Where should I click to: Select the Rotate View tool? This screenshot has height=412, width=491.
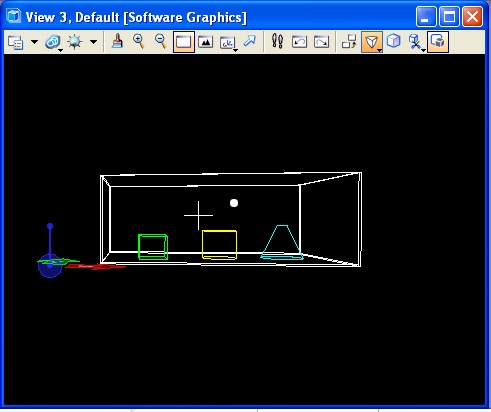(228, 43)
